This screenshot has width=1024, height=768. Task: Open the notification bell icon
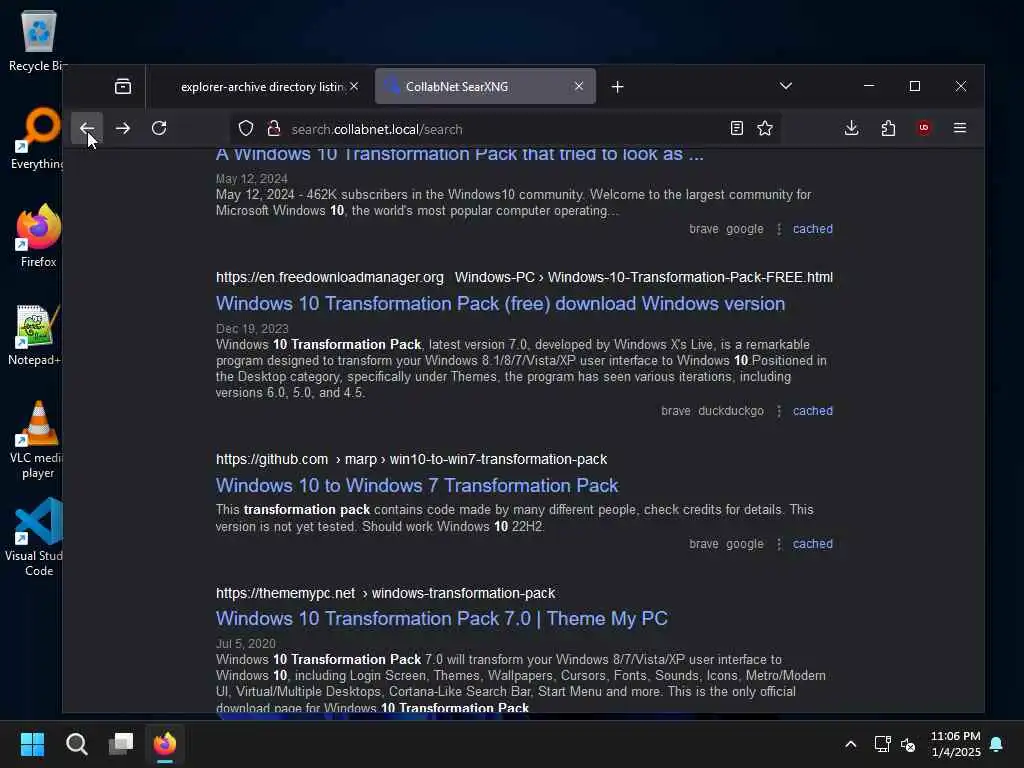pyautogui.click(x=997, y=744)
